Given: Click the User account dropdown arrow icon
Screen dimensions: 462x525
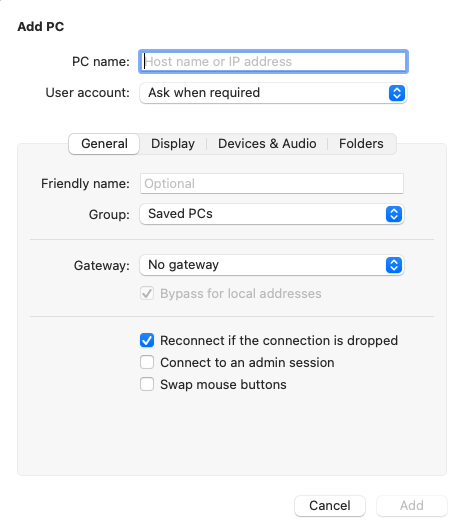Looking at the screenshot, I should 397,93.
